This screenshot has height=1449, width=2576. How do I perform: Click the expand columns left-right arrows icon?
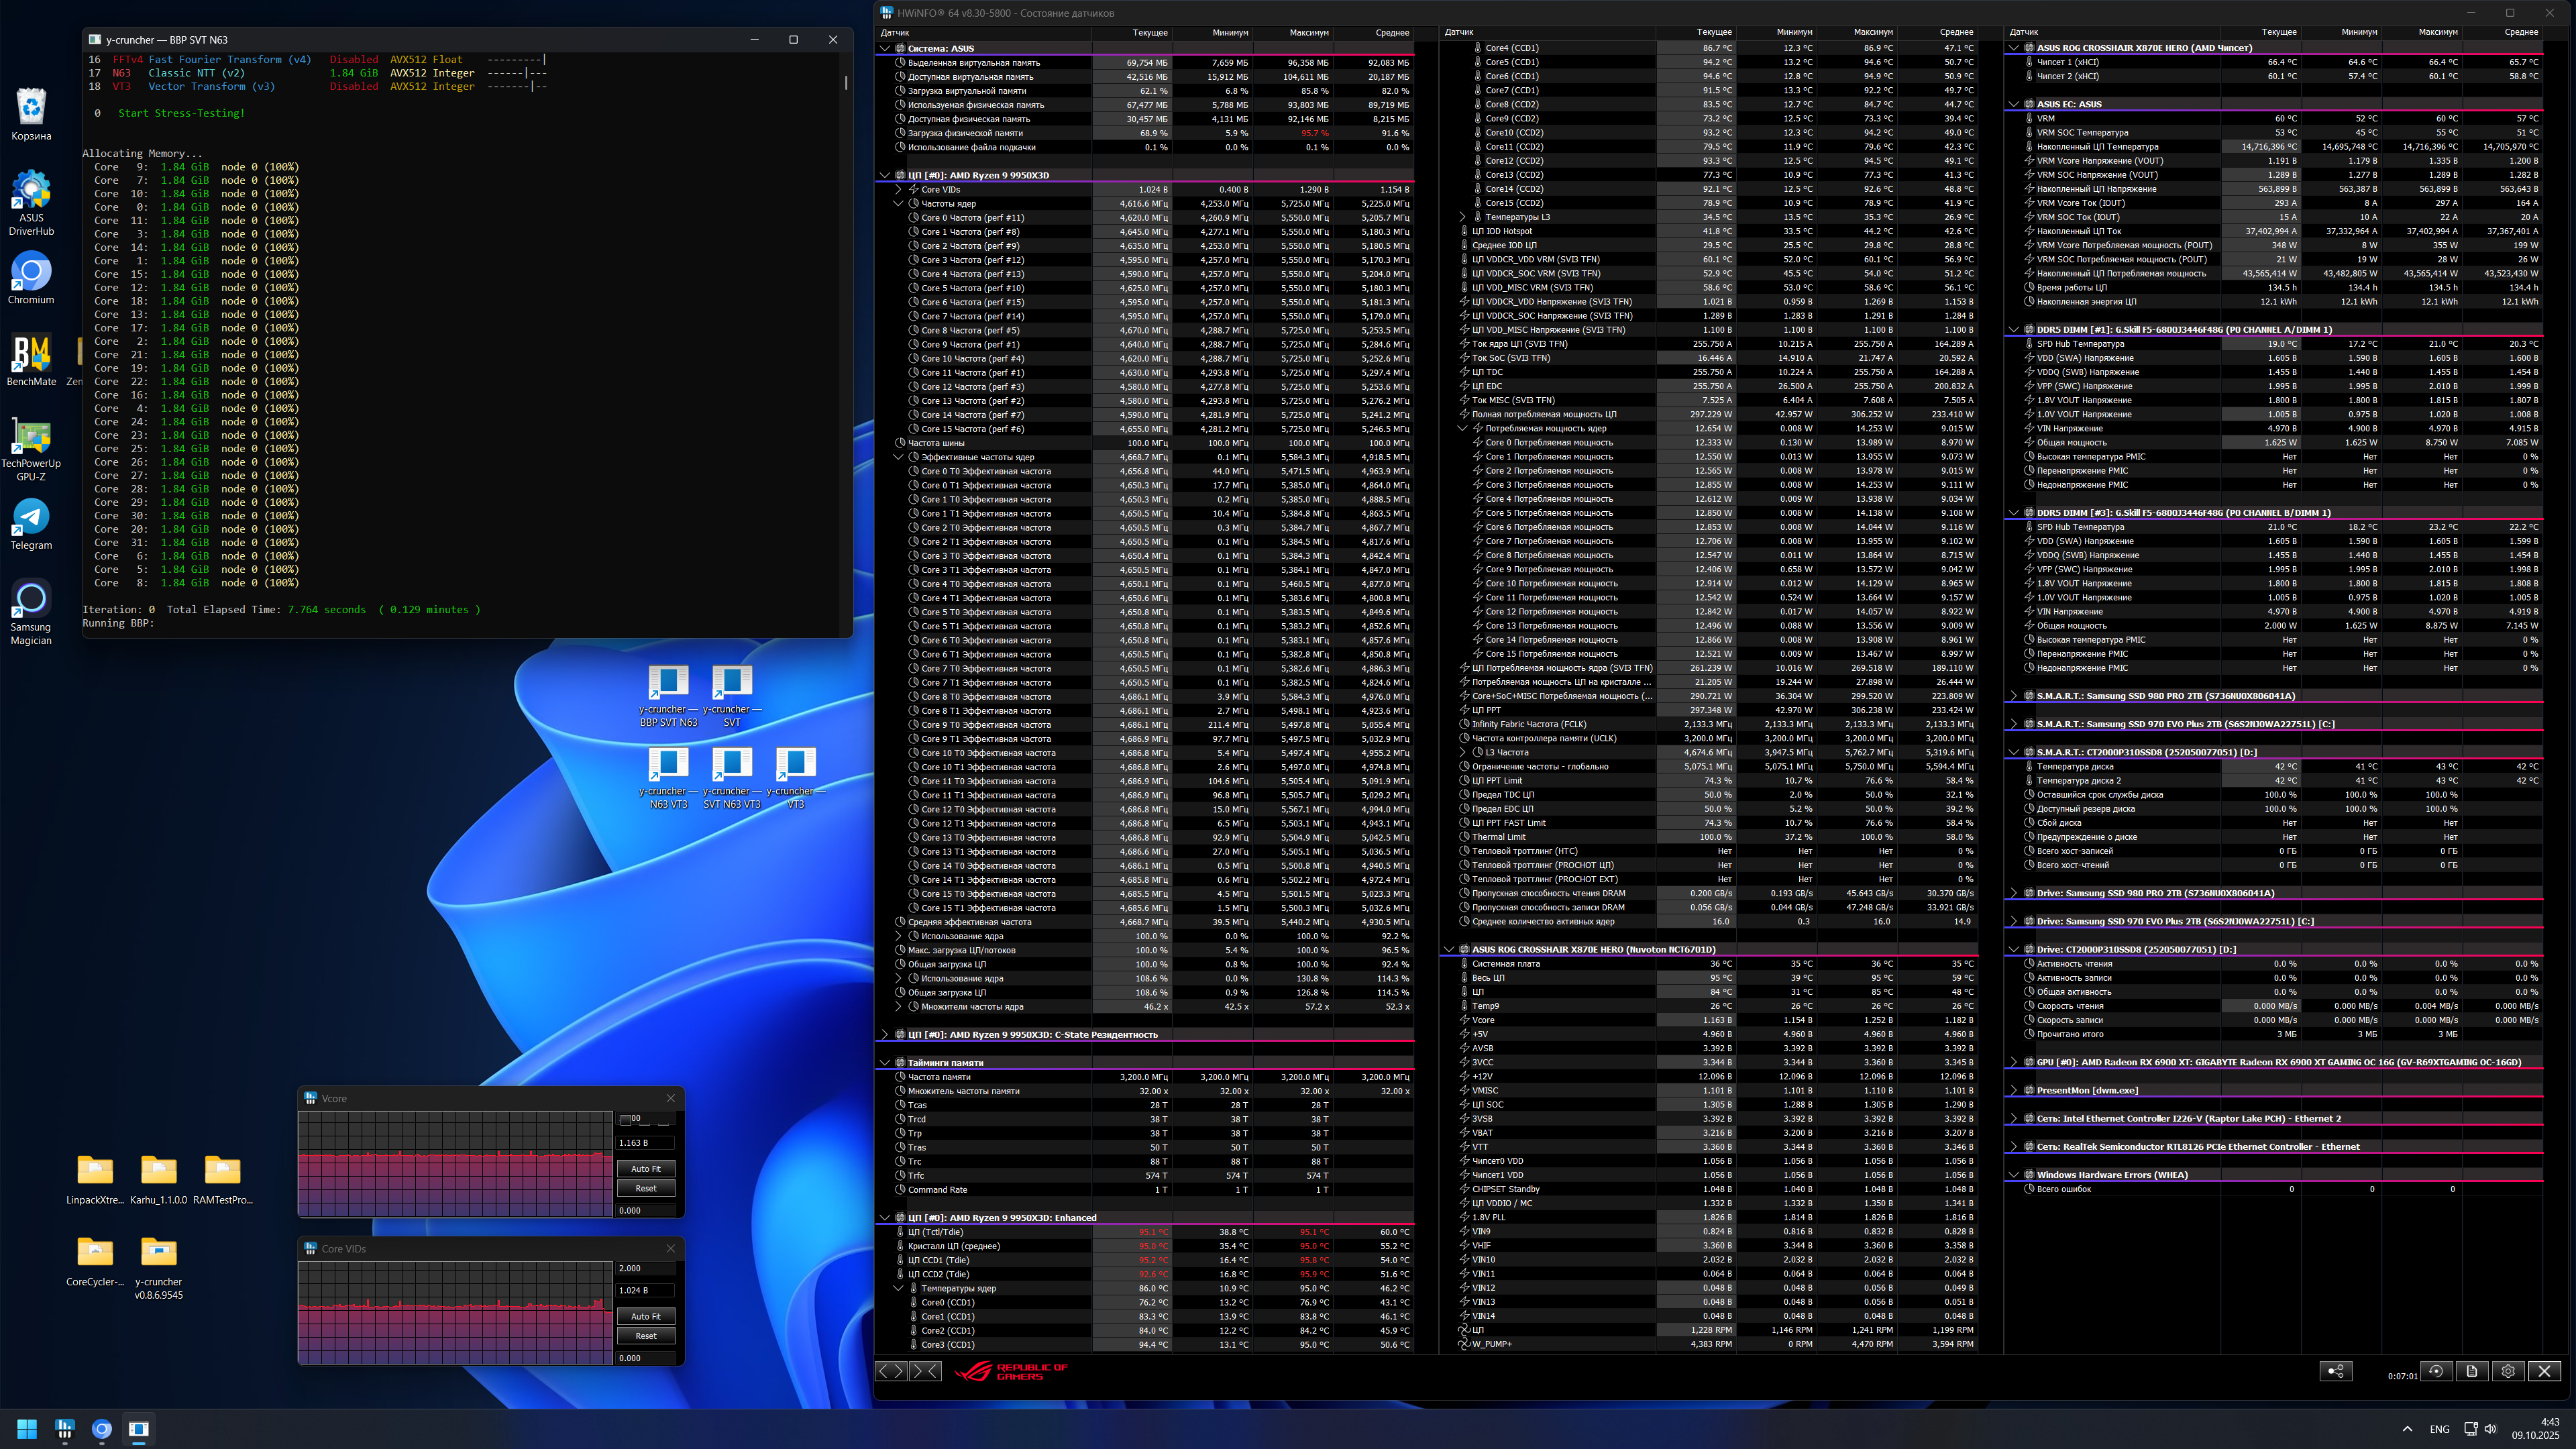pyautogui.click(x=893, y=1371)
